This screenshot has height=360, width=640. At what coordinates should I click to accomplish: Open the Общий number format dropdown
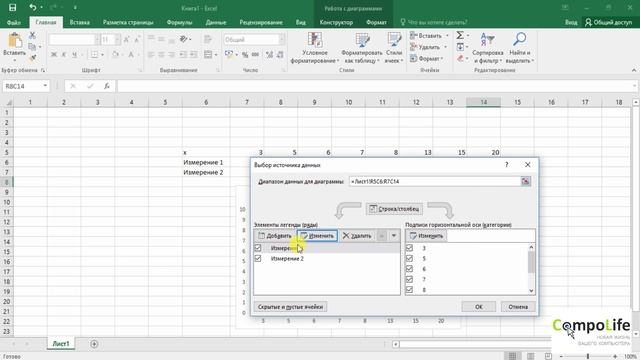pos(282,39)
